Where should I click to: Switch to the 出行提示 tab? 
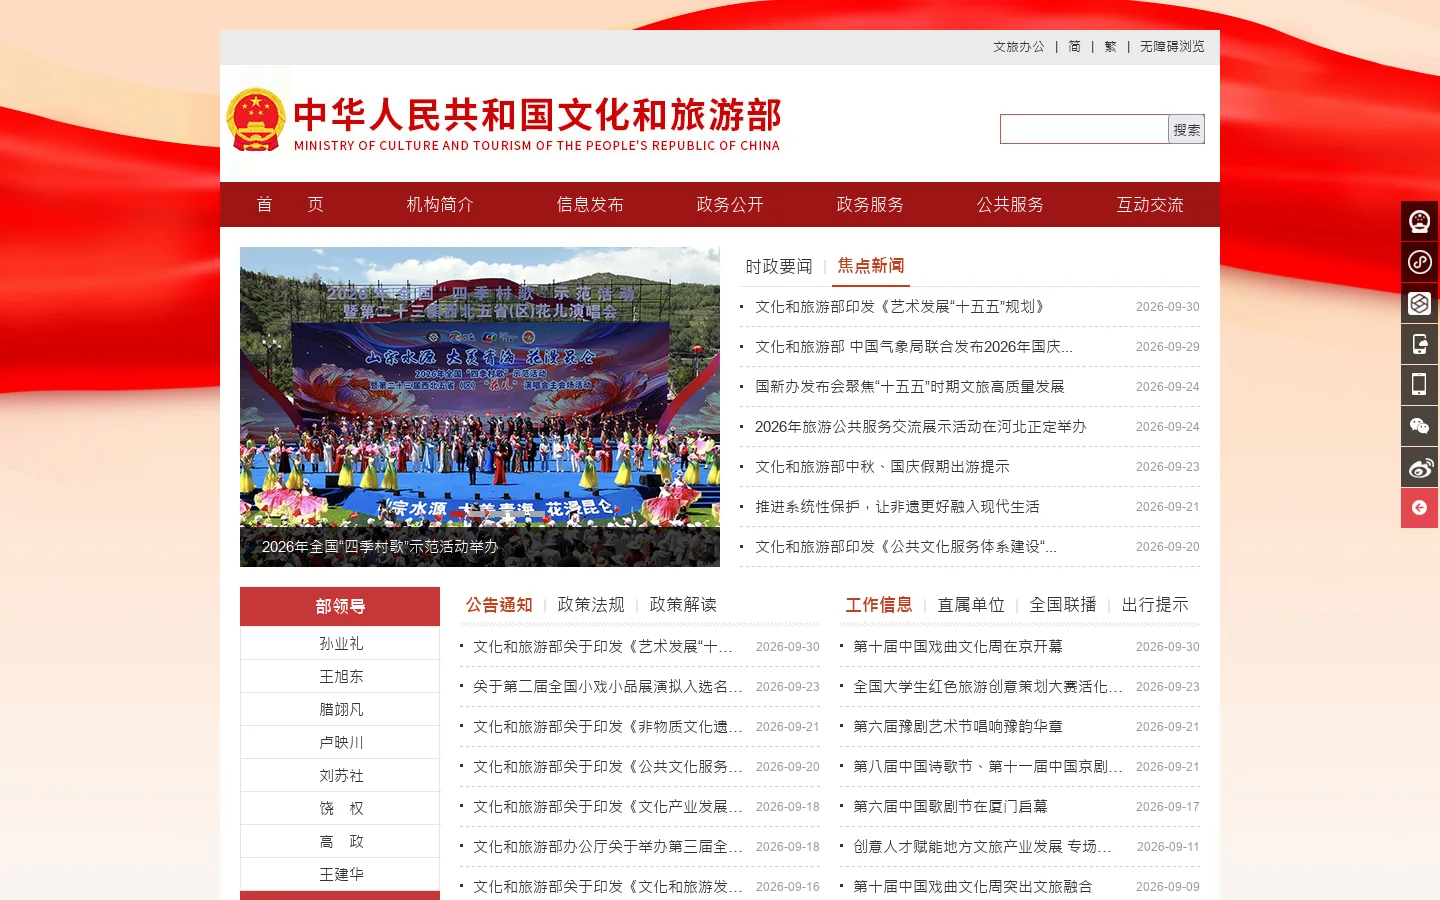point(1155,605)
